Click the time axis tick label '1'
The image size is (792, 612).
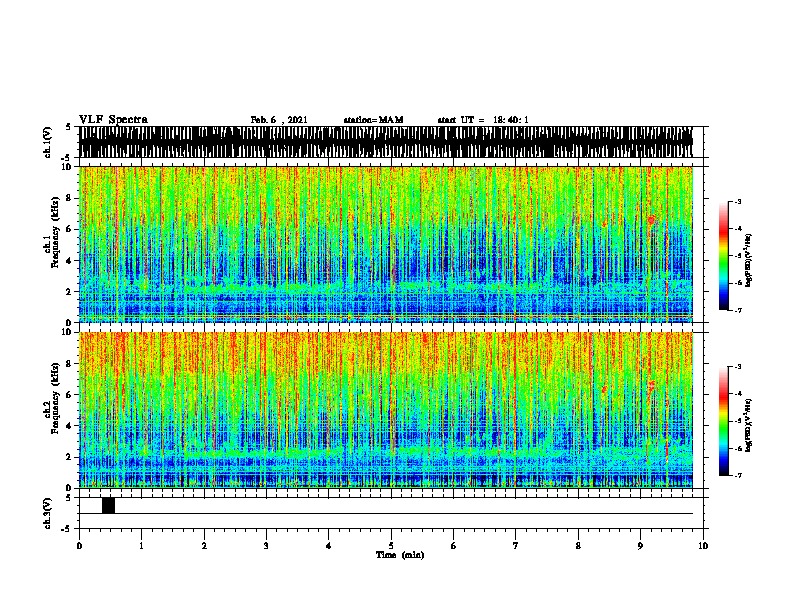[x=141, y=546]
